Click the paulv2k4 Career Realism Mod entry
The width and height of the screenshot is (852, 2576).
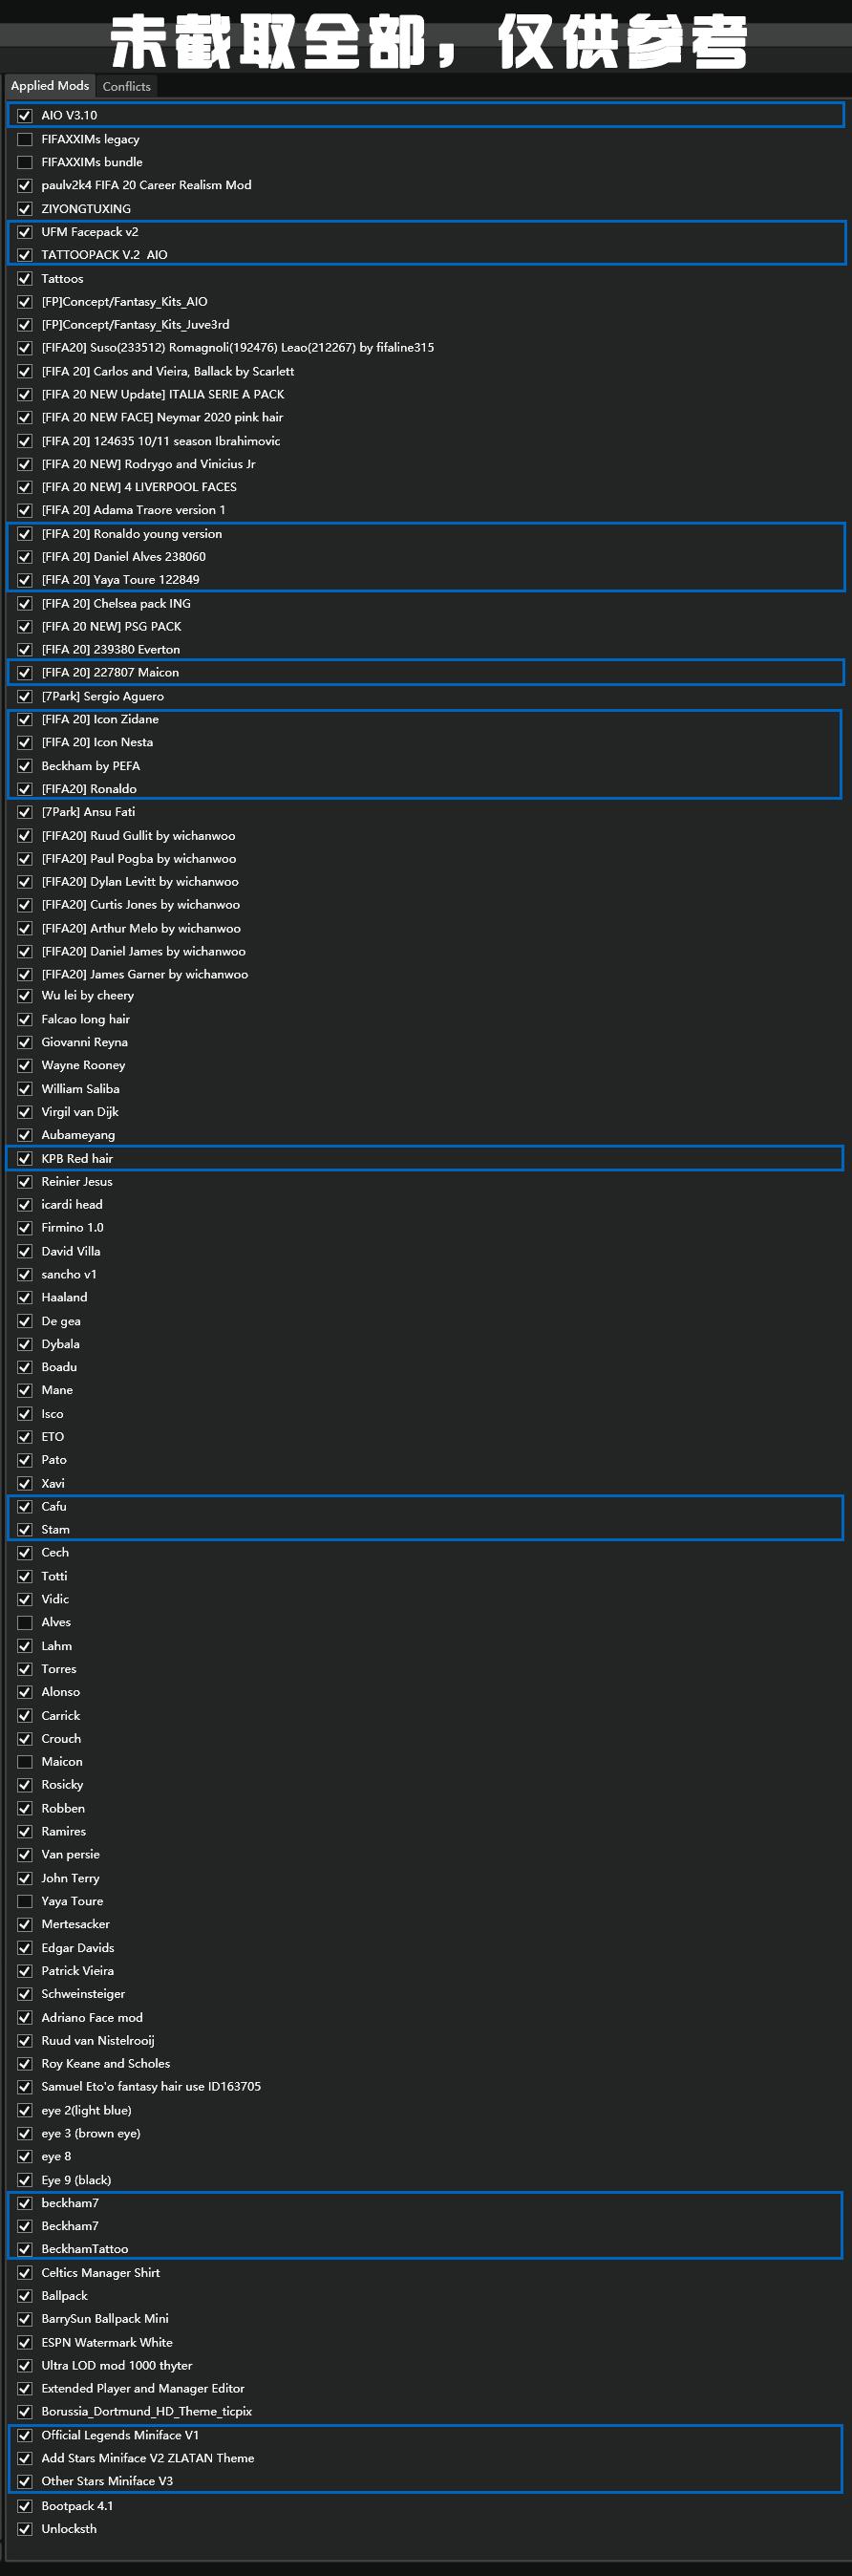146,185
